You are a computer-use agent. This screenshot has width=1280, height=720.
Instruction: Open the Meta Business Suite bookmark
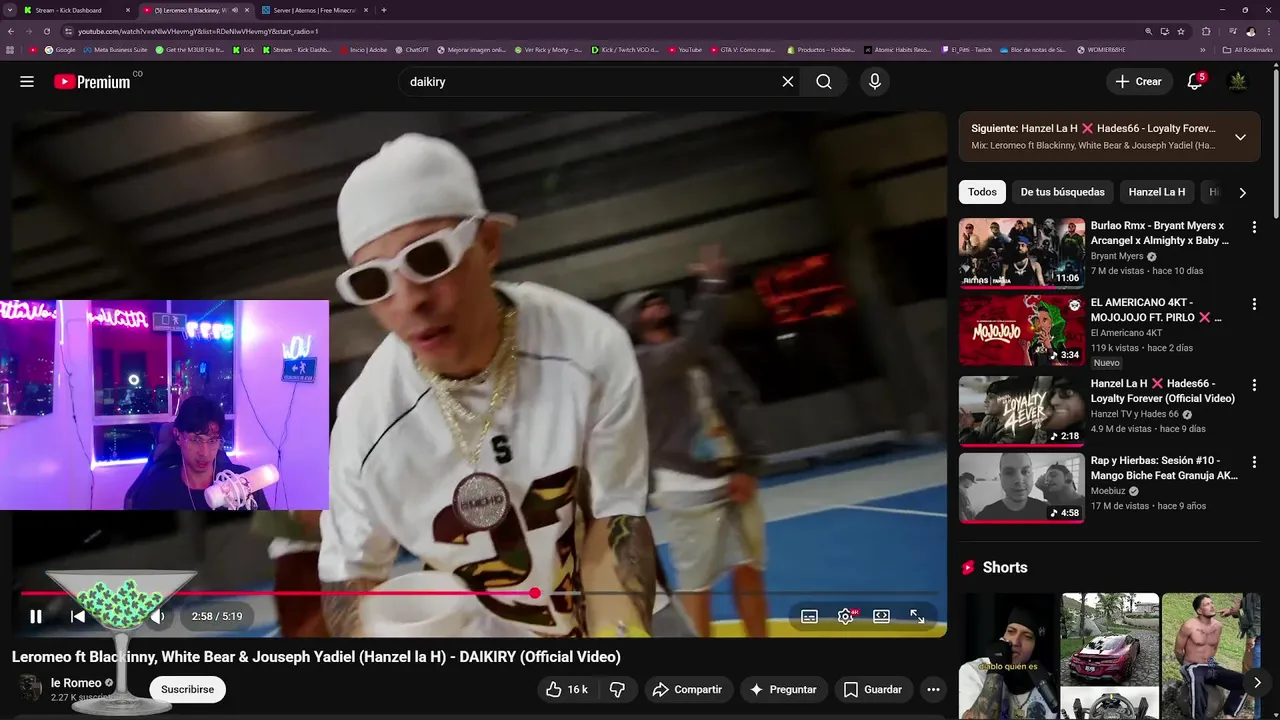point(115,50)
